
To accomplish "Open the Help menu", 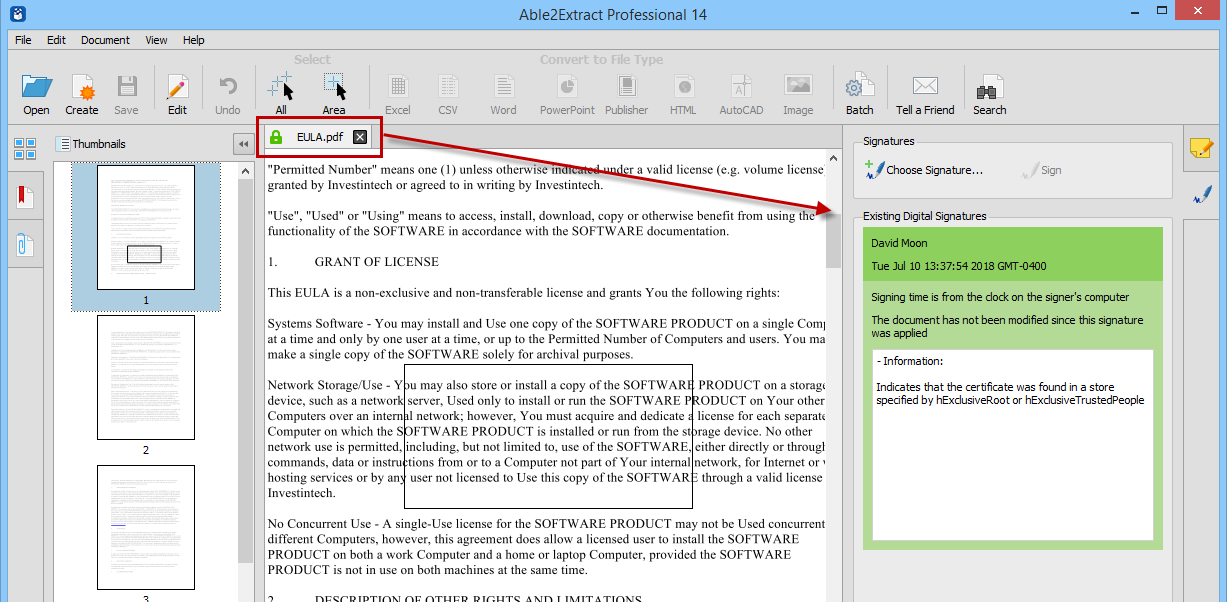I will [194, 40].
